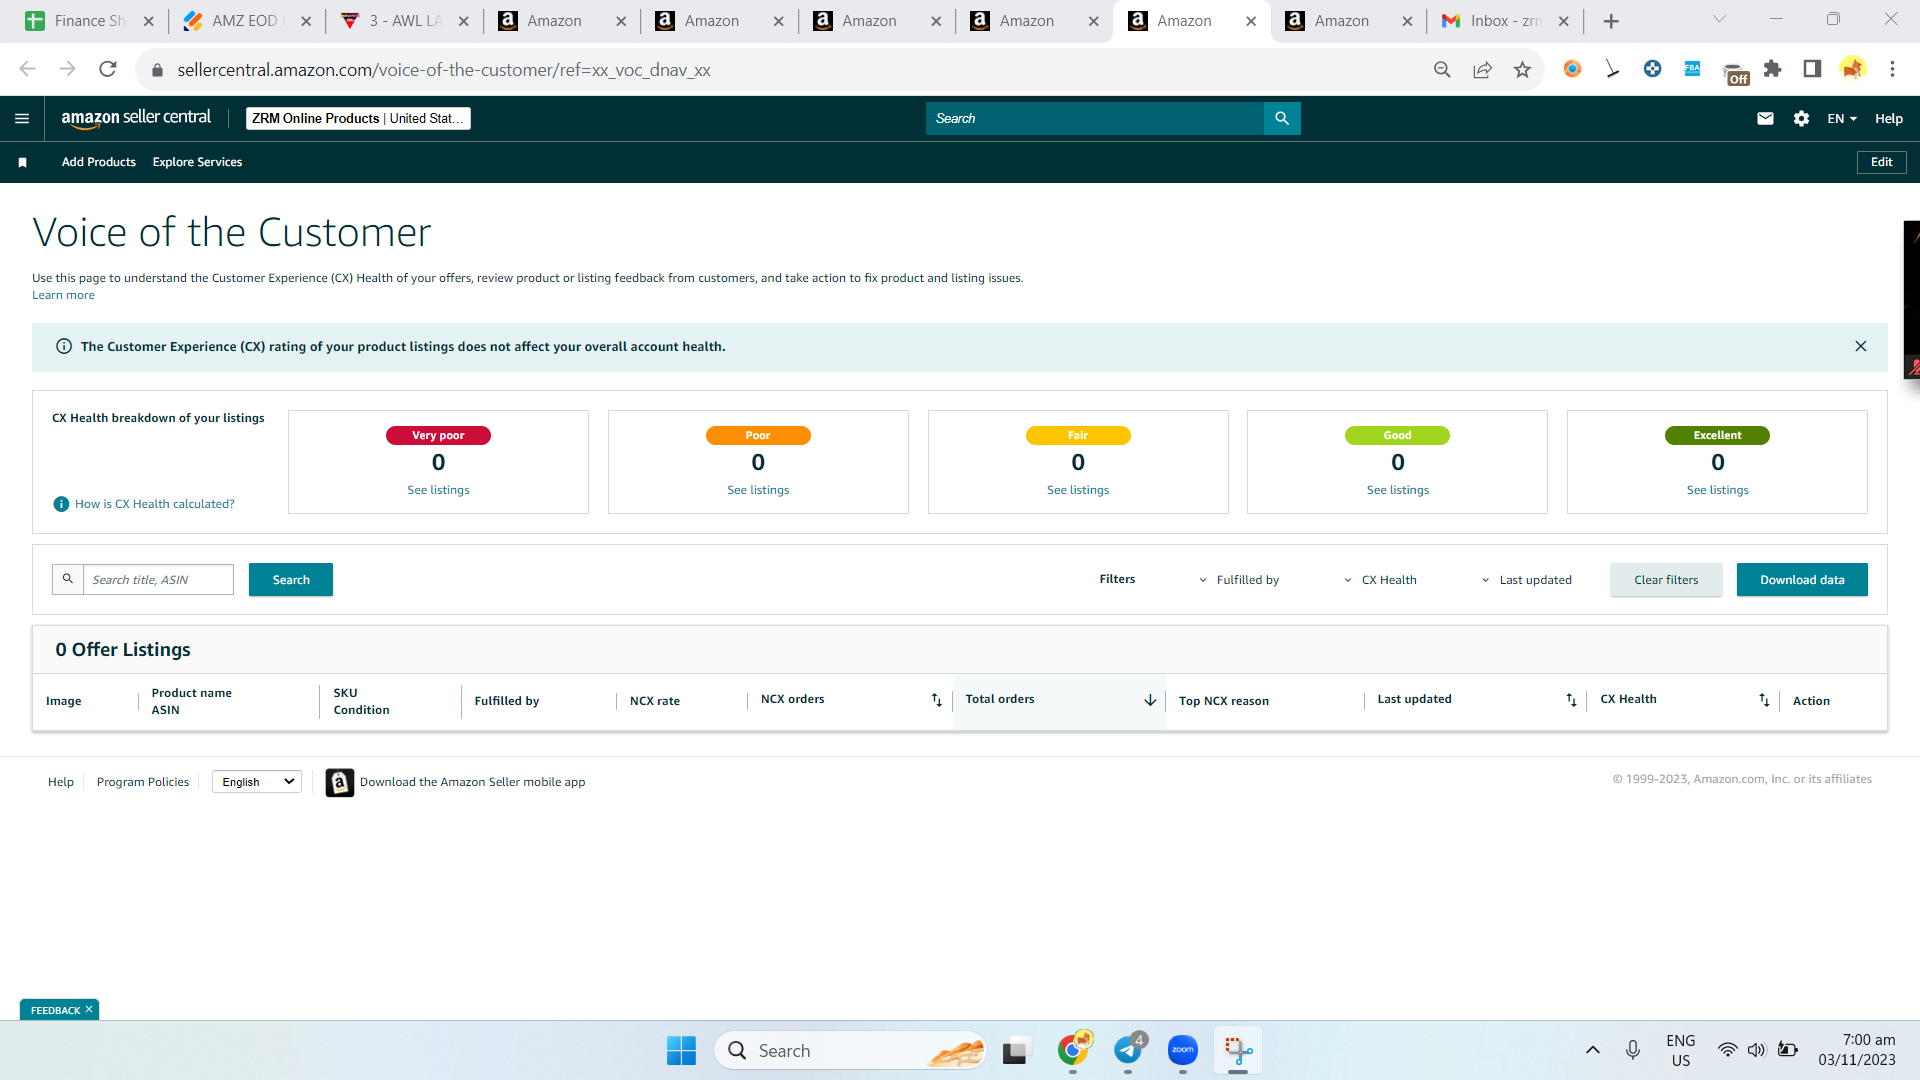This screenshot has width=1920, height=1080.
Task: Click the Learn more link
Action: pos(63,295)
